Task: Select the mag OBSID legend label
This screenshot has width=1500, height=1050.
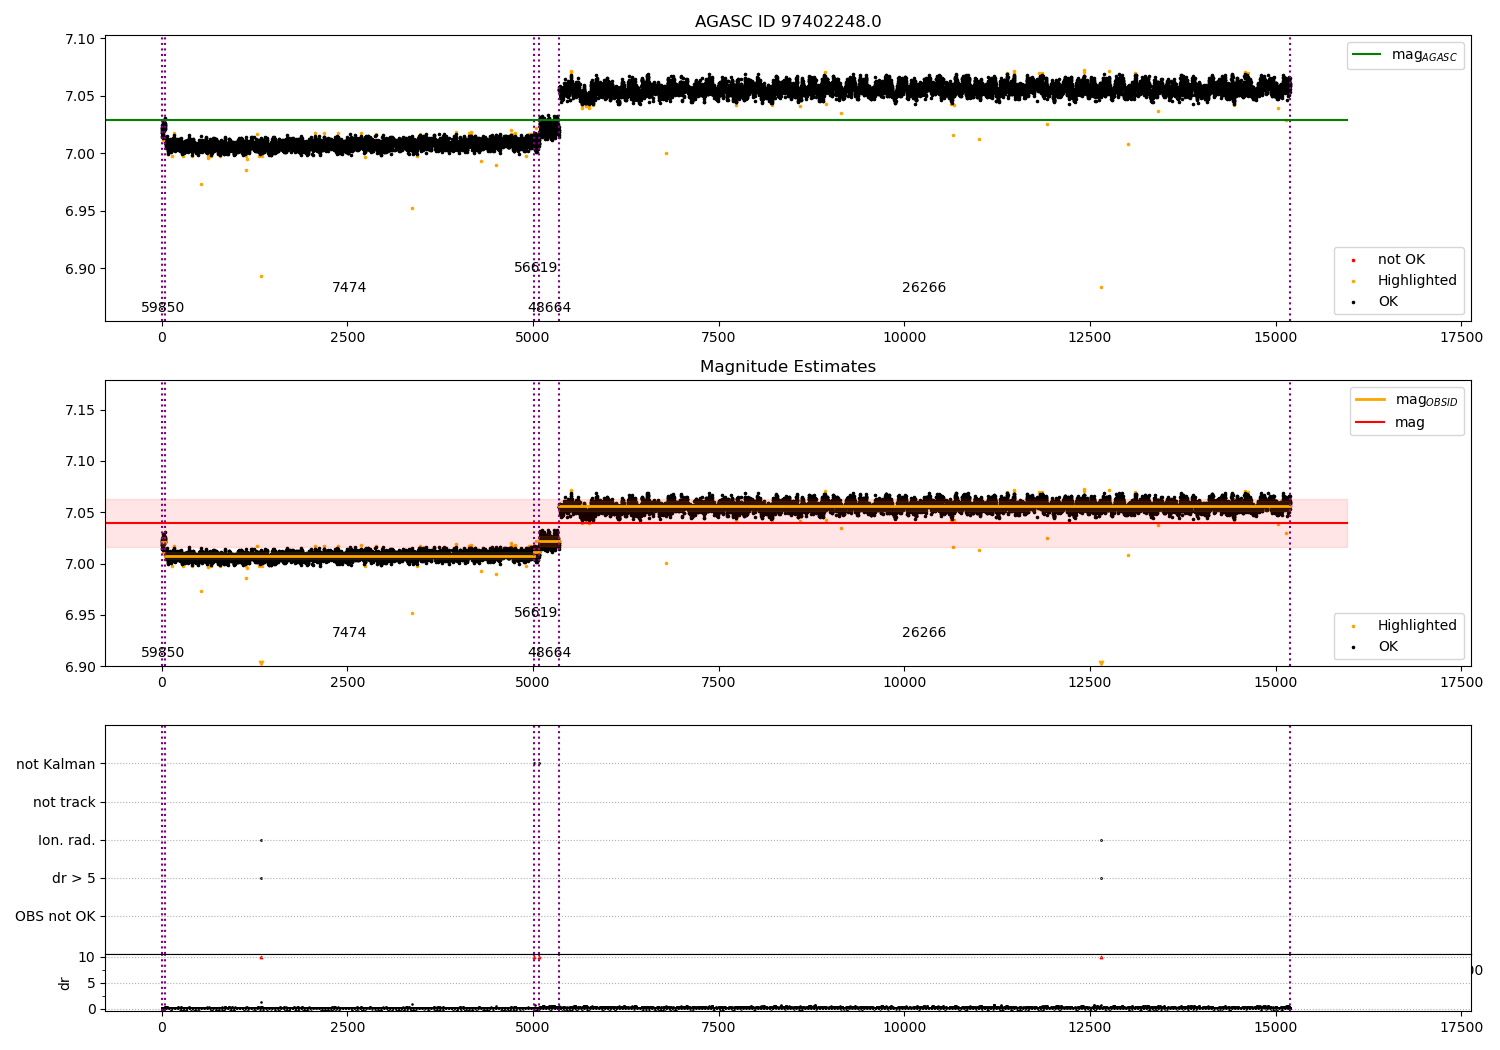Action: click(x=1427, y=400)
